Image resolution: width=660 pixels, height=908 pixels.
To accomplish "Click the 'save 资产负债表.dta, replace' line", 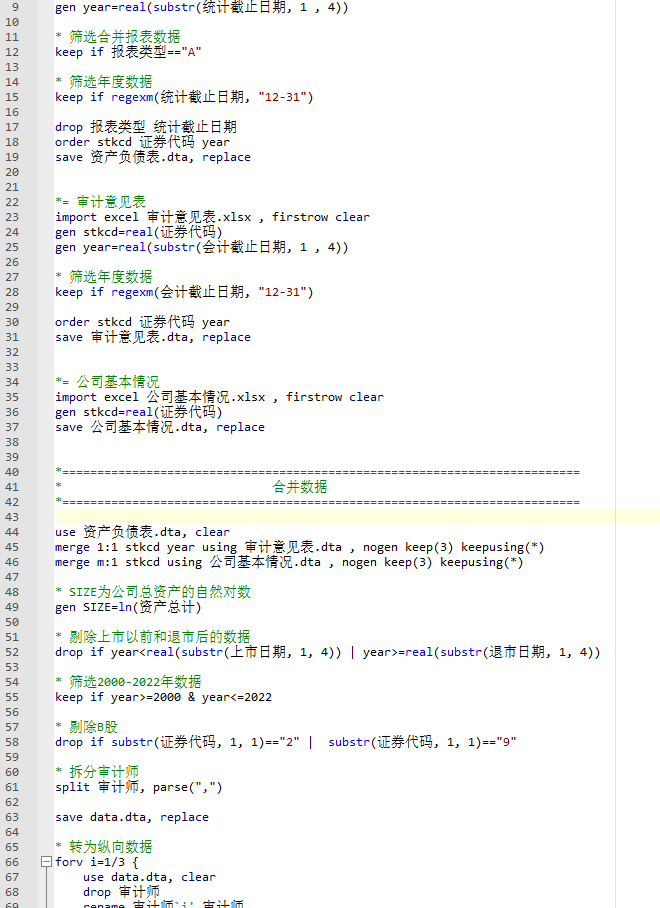I will pyautogui.click(x=153, y=157).
